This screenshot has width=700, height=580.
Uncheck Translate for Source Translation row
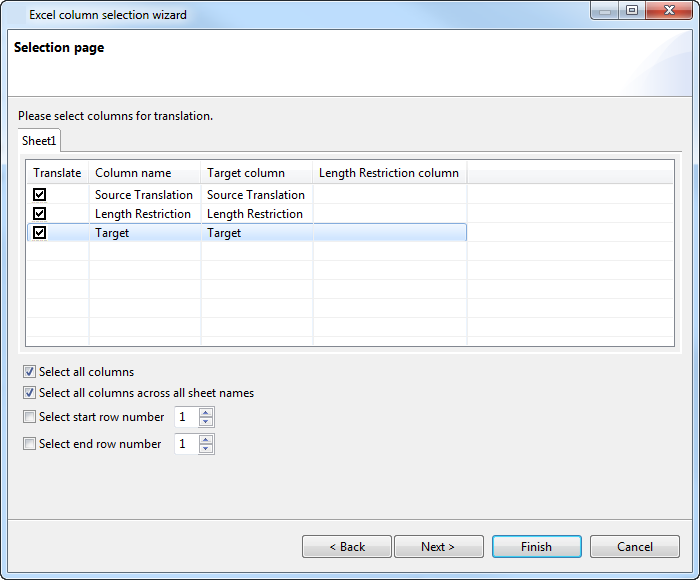(x=39, y=195)
